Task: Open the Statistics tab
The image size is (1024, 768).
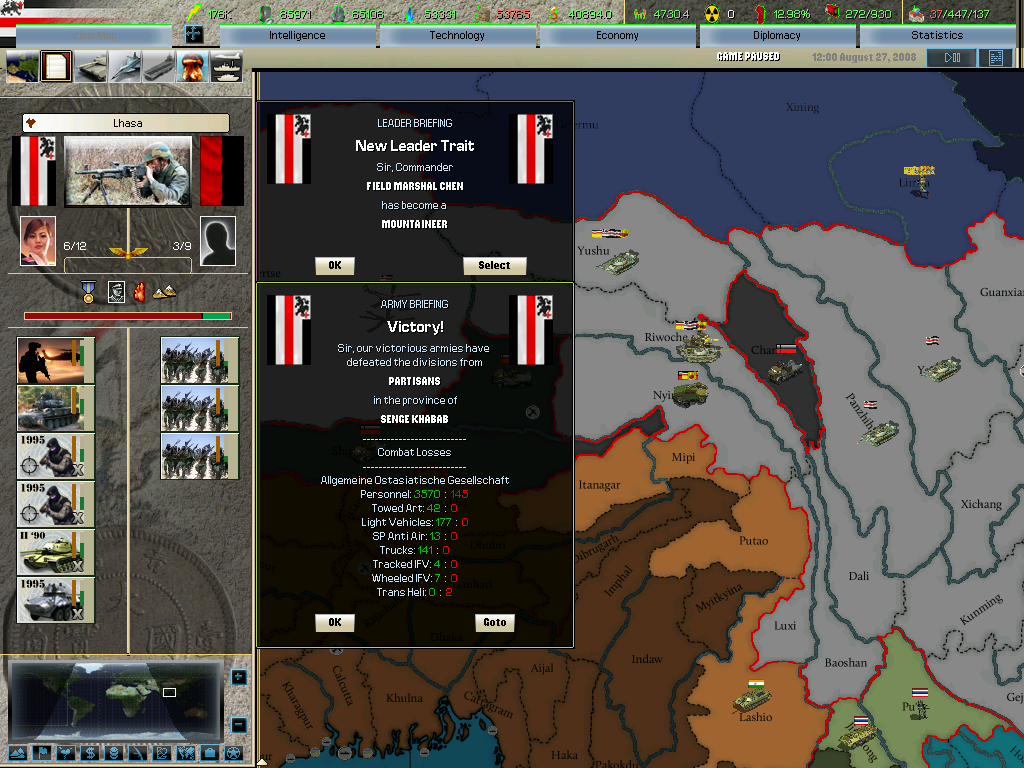Action: point(937,35)
